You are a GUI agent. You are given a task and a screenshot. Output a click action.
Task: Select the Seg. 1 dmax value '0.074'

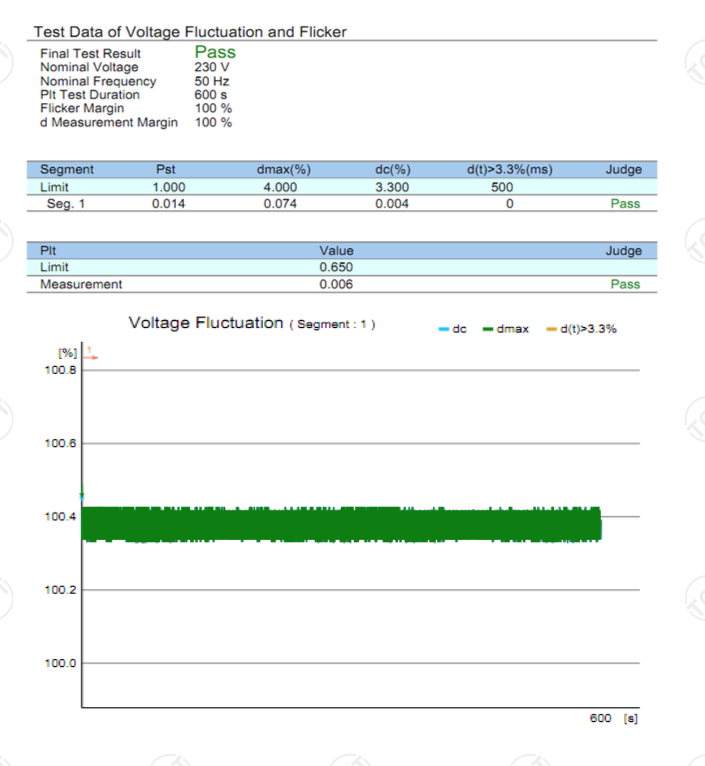pyautogui.click(x=280, y=204)
